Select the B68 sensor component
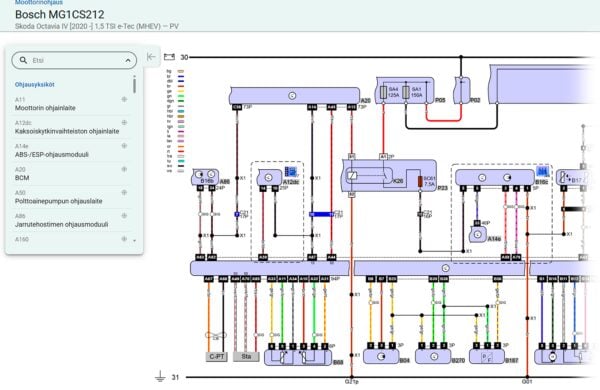The image size is (600, 390). (298, 357)
